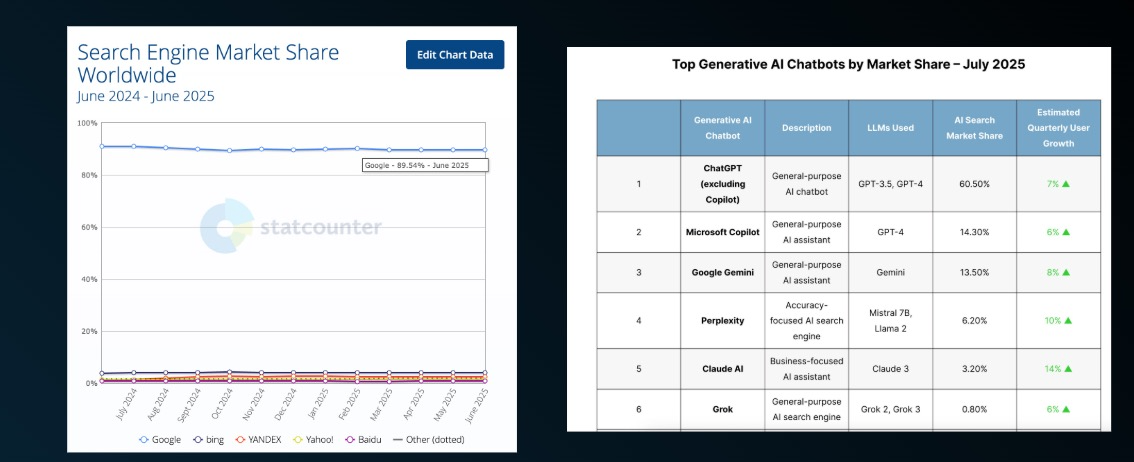Image resolution: width=1134 pixels, height=462 pixels.
Task: Toggle the Google series in legend
Action: coord(163,439)
